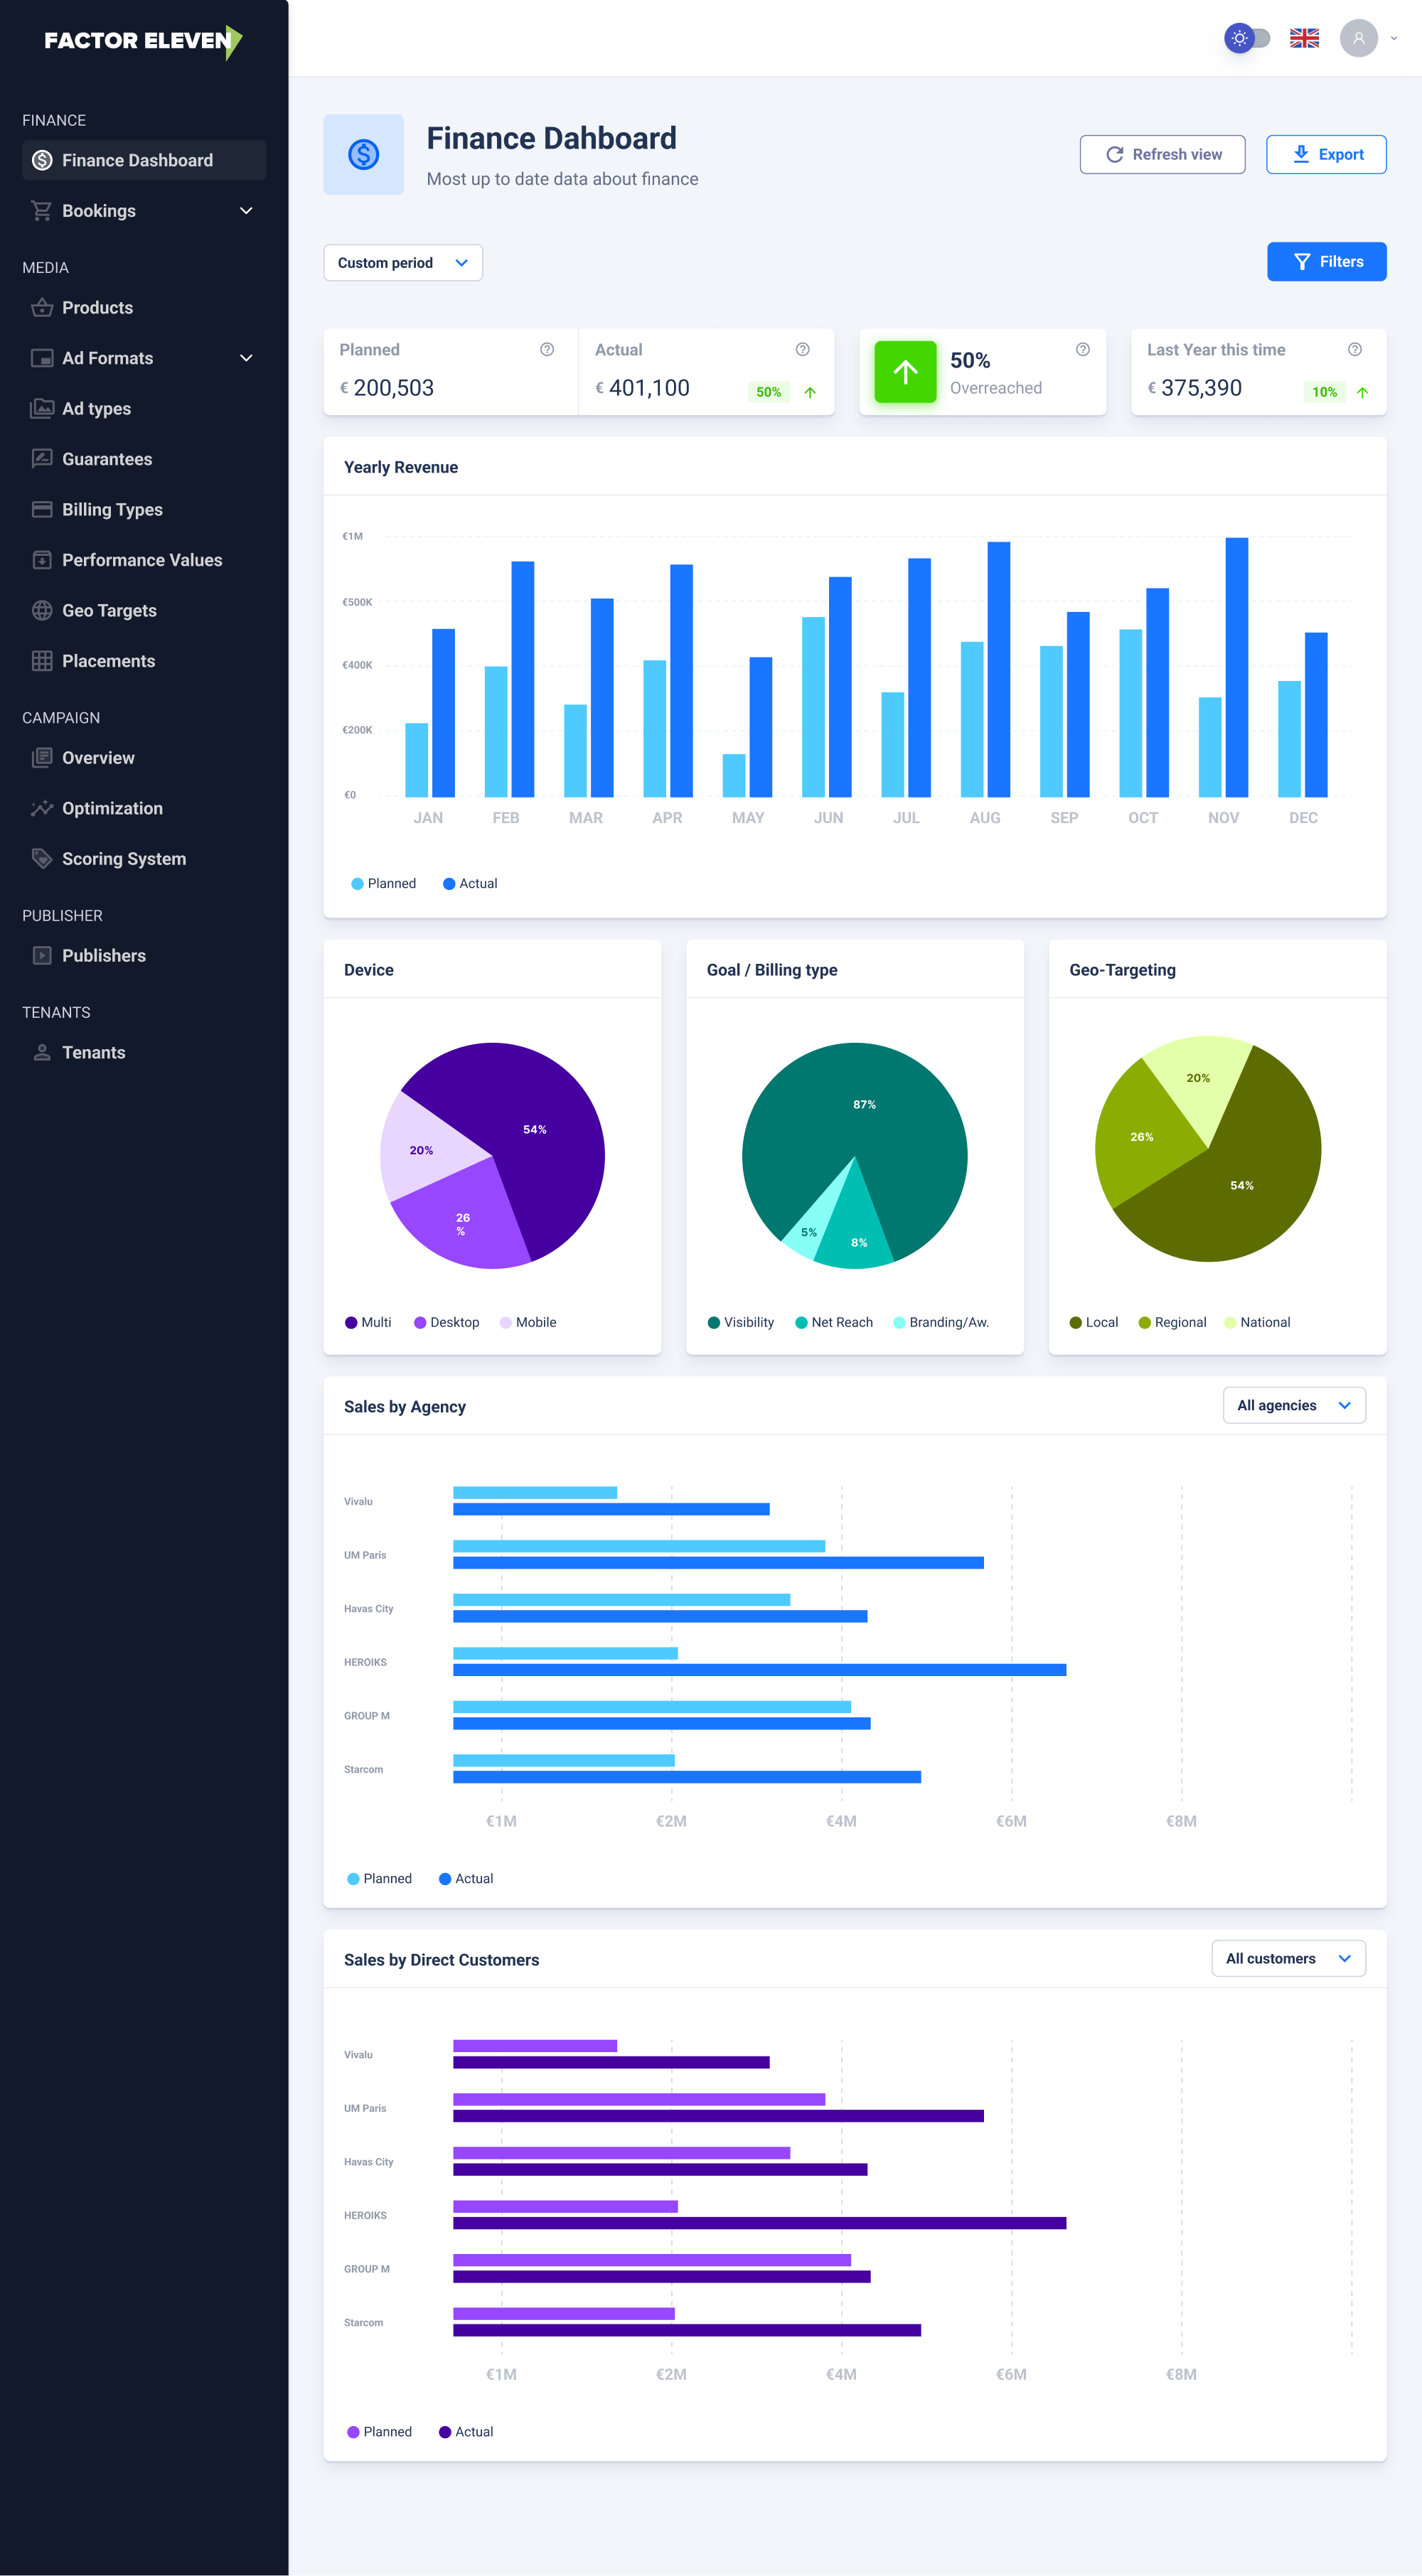Click the large dollar icon beside page title
Image resolution: width=1422 pixels, height=2576 pixels.
coord(363,154)
